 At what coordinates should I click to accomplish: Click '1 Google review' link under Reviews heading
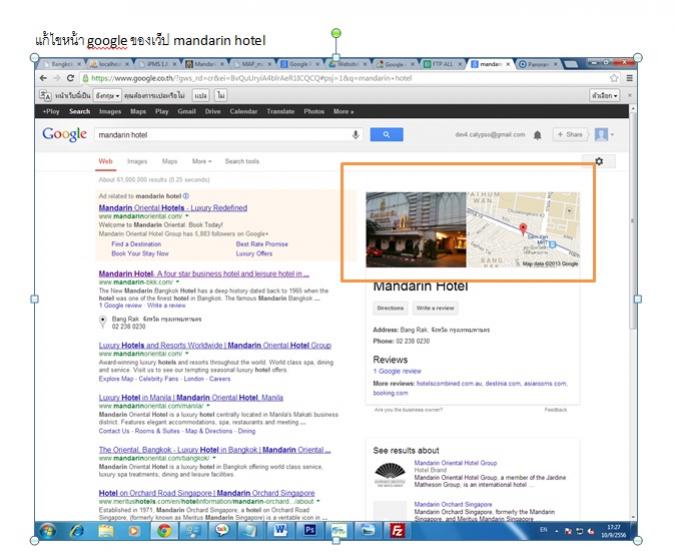[x=397, y=371]
